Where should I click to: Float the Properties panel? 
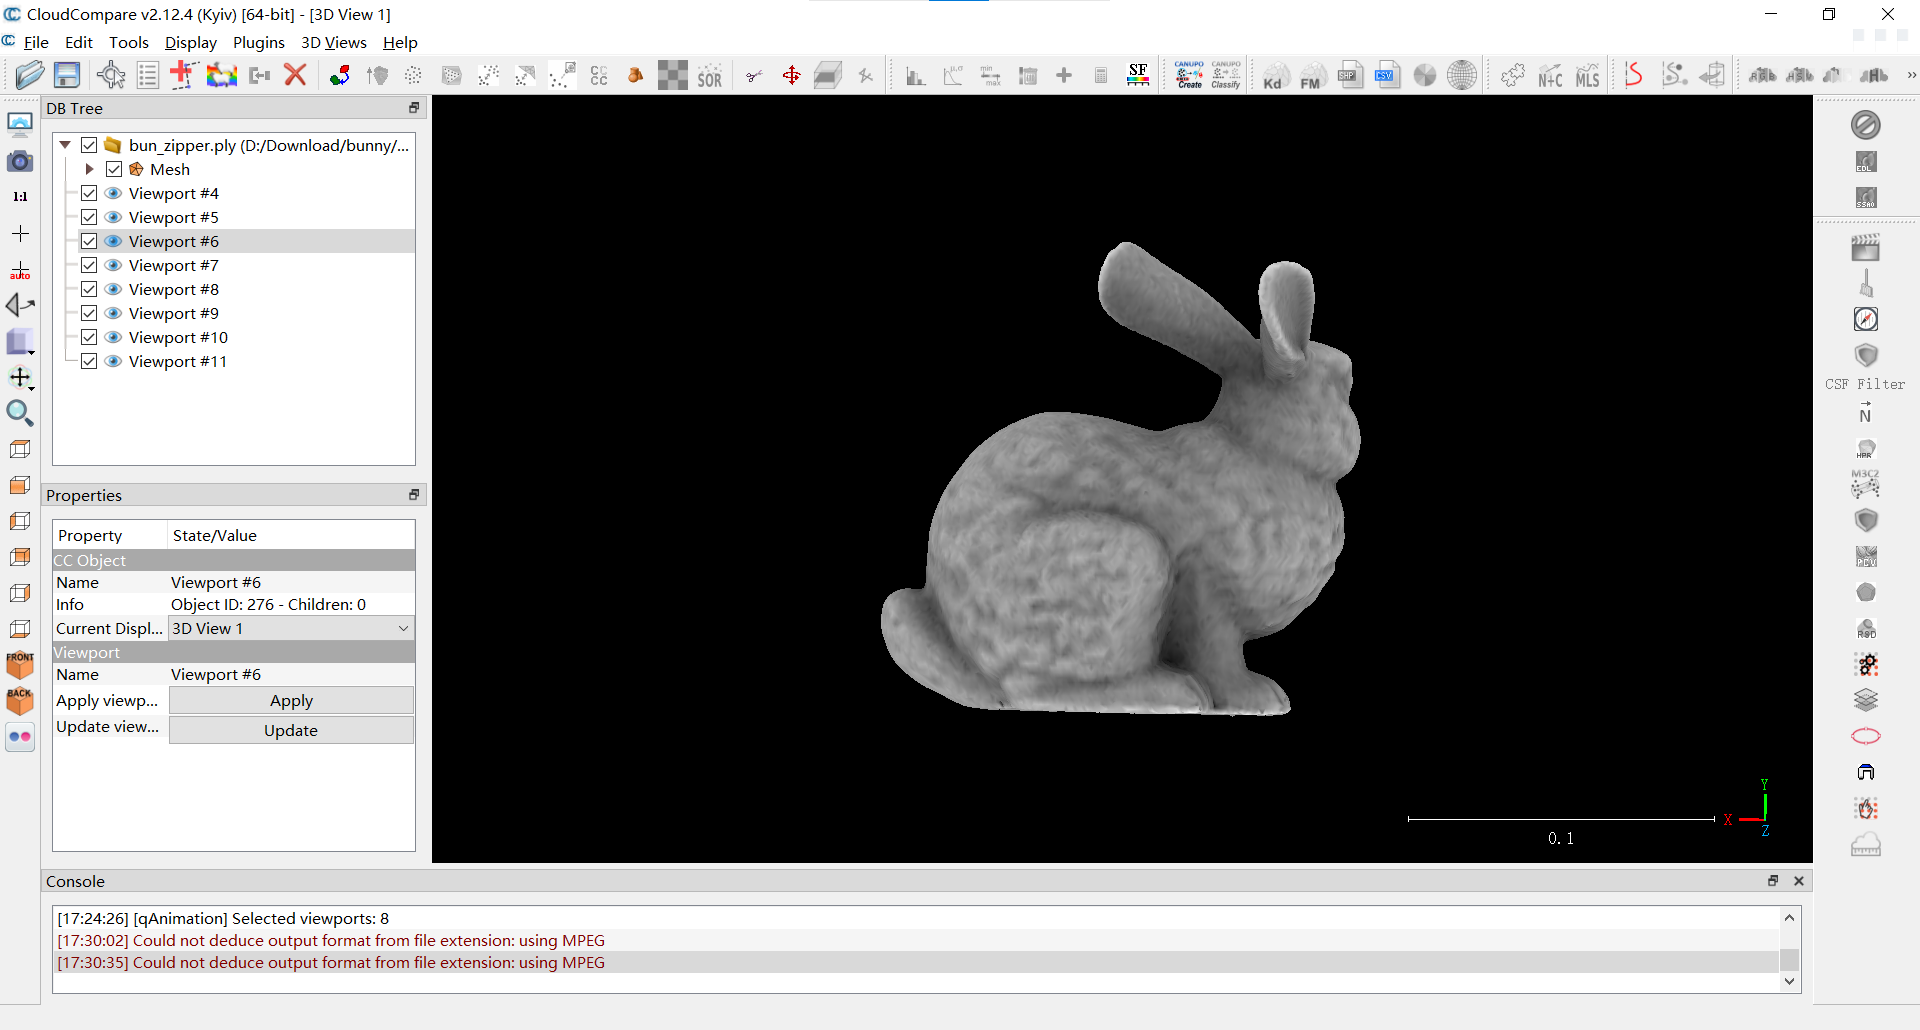[413, 495]
